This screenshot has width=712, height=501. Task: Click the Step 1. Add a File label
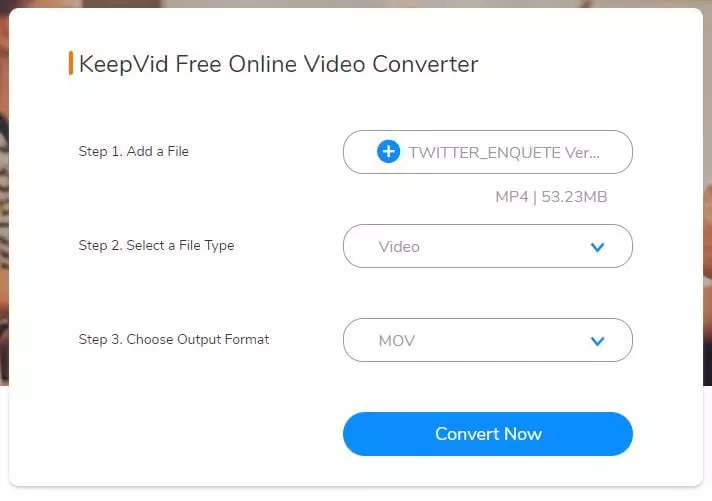tap(134, 151)
